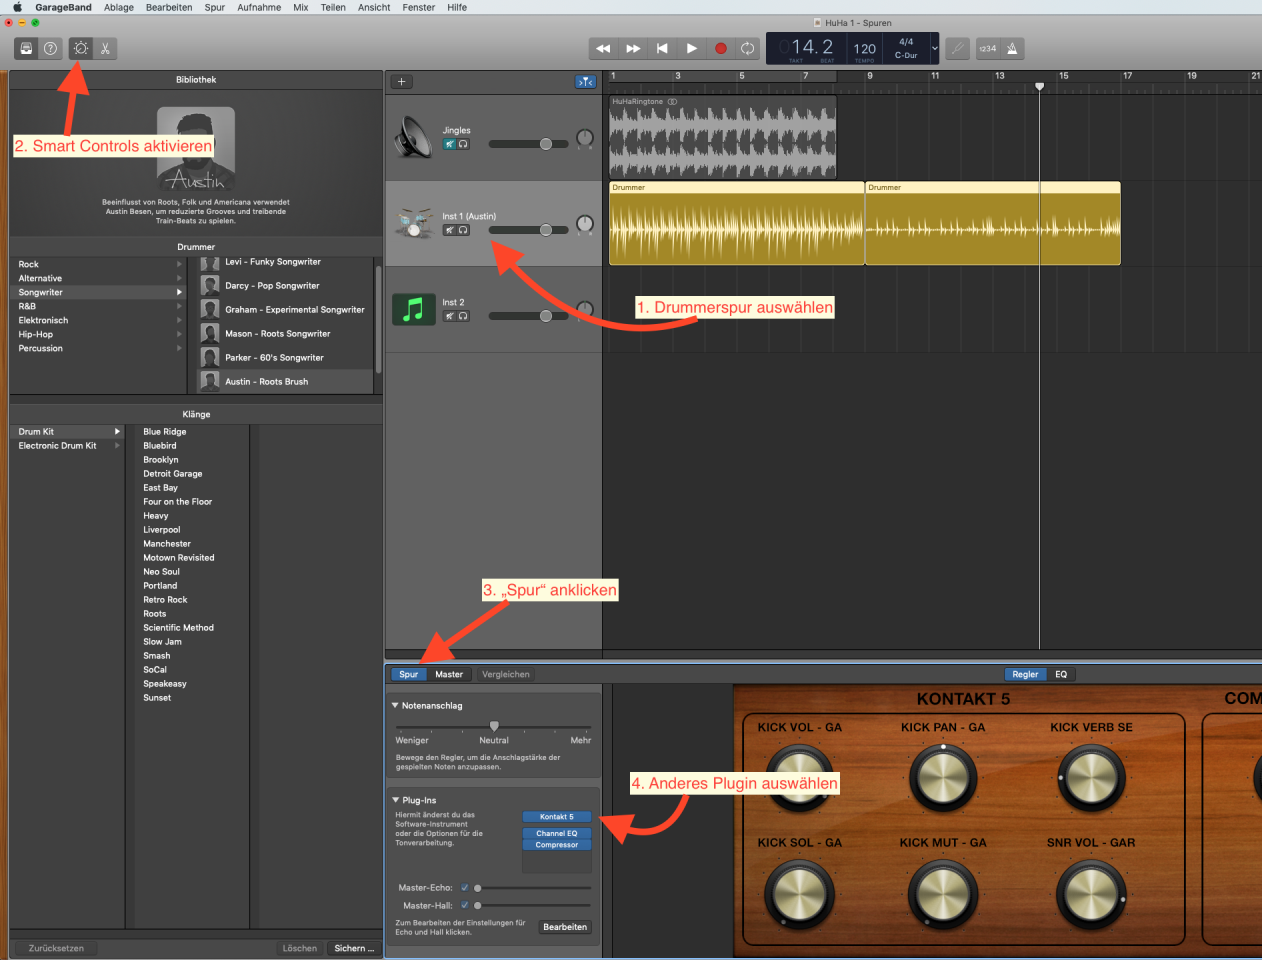The width and height of the screenshot is (1262, 960).
Task: Expand the Hip-Hop drummer genre
Action: pos(180,334)
